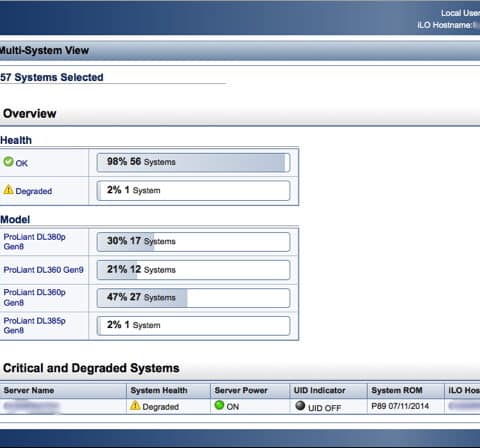The height and width of the screenshot is (448, 480).
Task: Click the 98% 56 Systems health bar
Action: (x=193, y=163)
